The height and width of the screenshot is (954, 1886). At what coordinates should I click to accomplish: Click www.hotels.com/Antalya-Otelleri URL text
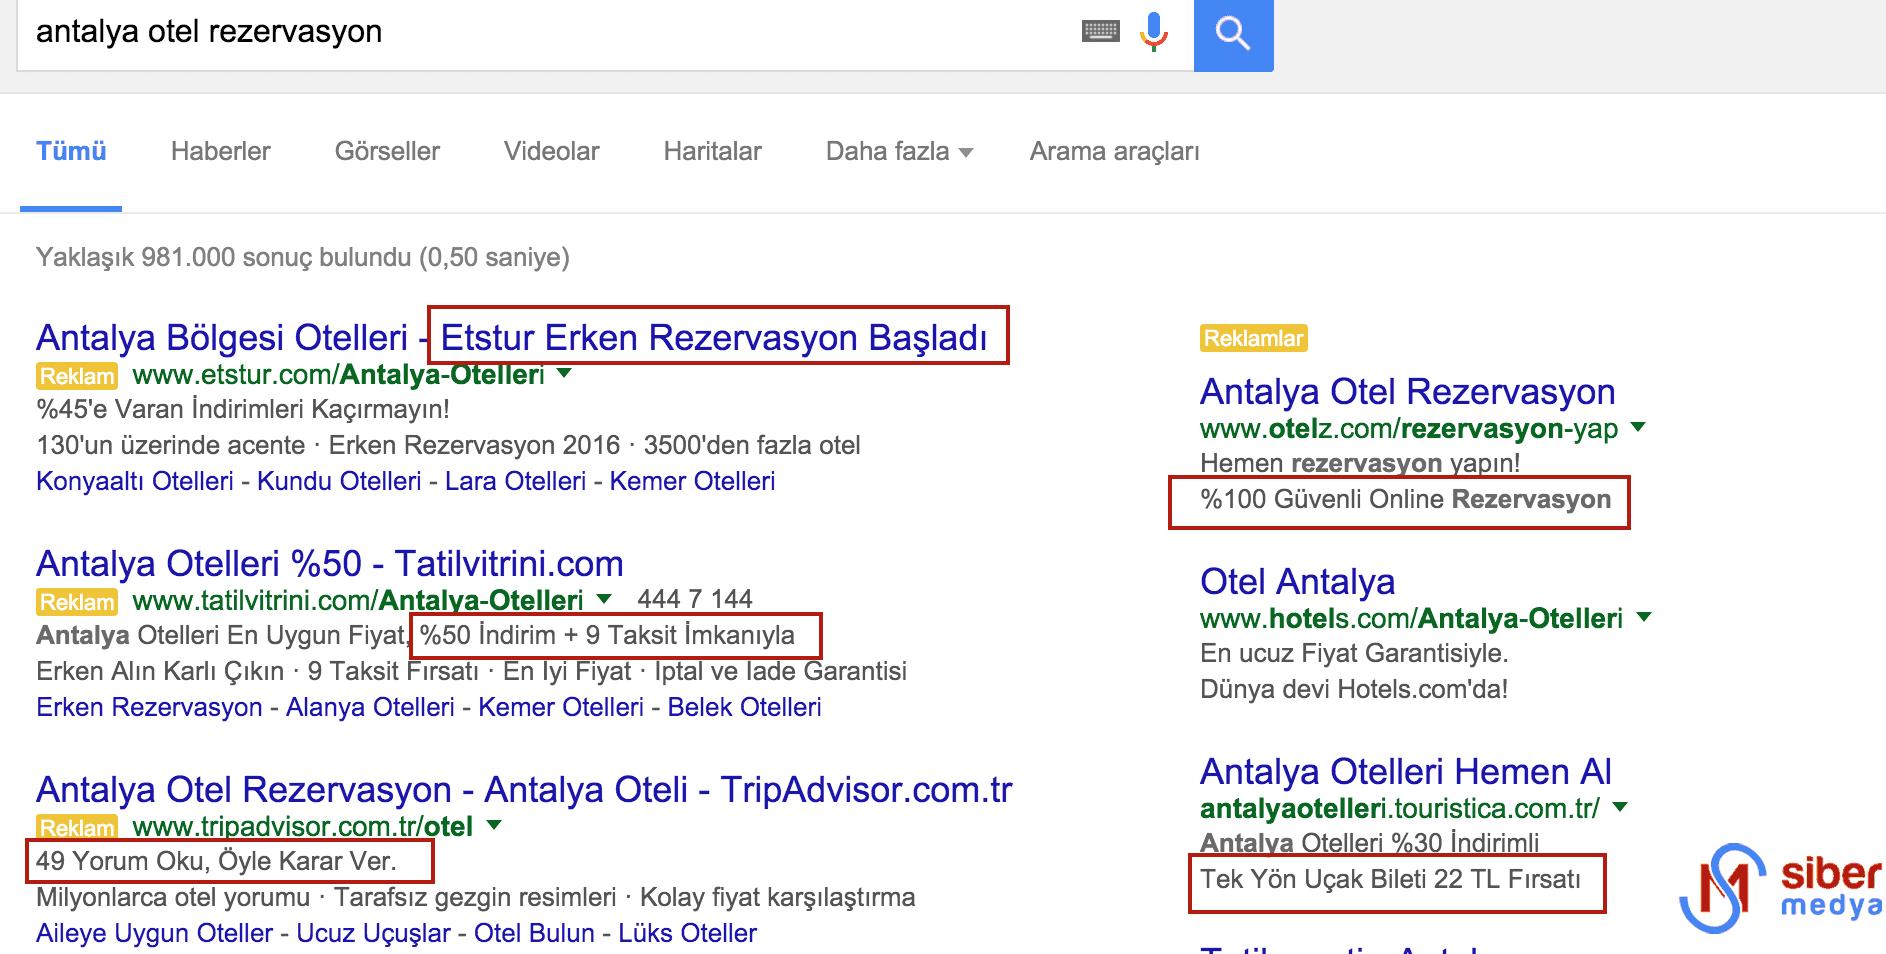pos(1411,619)
